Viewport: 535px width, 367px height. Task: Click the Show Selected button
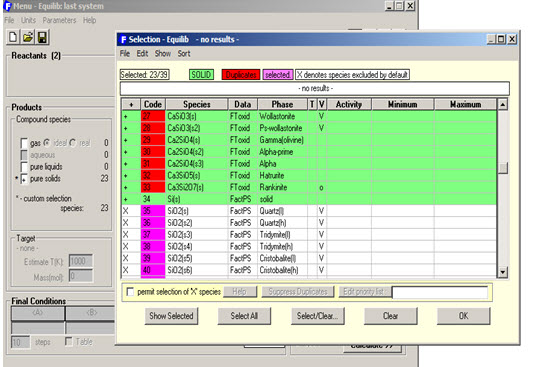pyautogui.click(x=171, y=316)
